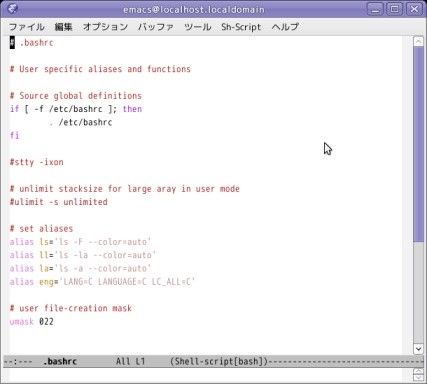Click the editor vertical scrollbar thumb
The image size is (427, 384).
418,144
